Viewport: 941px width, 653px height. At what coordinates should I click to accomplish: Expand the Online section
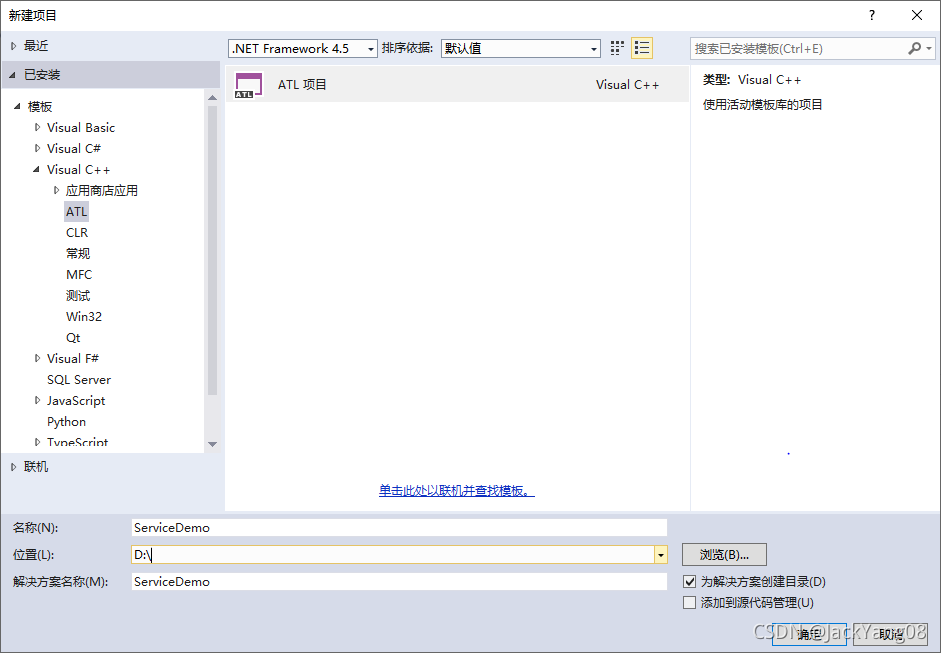[x=14, y=466]
